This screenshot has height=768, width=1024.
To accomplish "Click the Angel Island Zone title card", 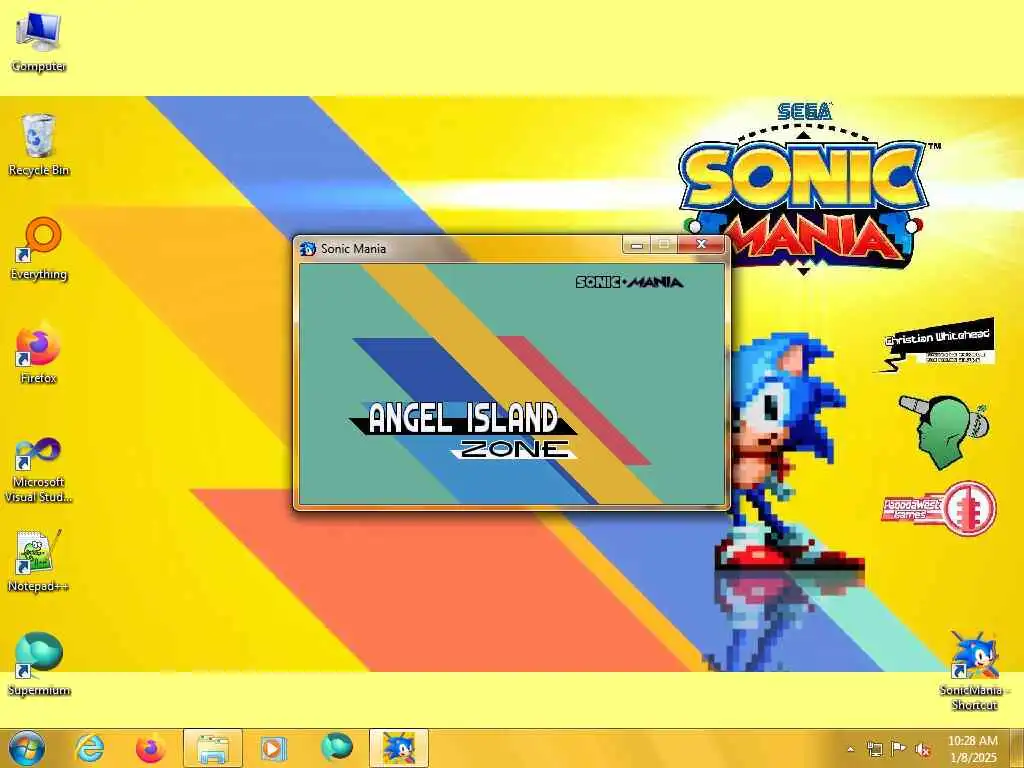I will pyautogui.click(x=464, y=431).
